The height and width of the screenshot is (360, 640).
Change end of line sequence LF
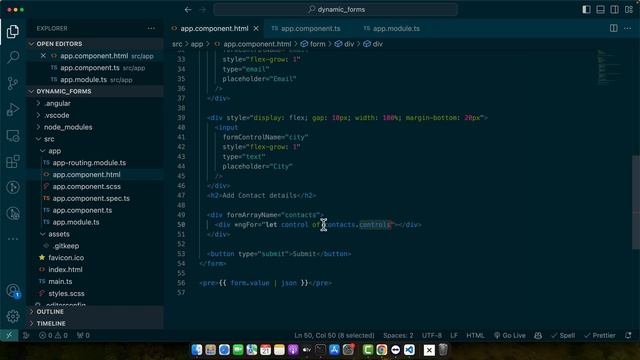(x=454, y=336)
